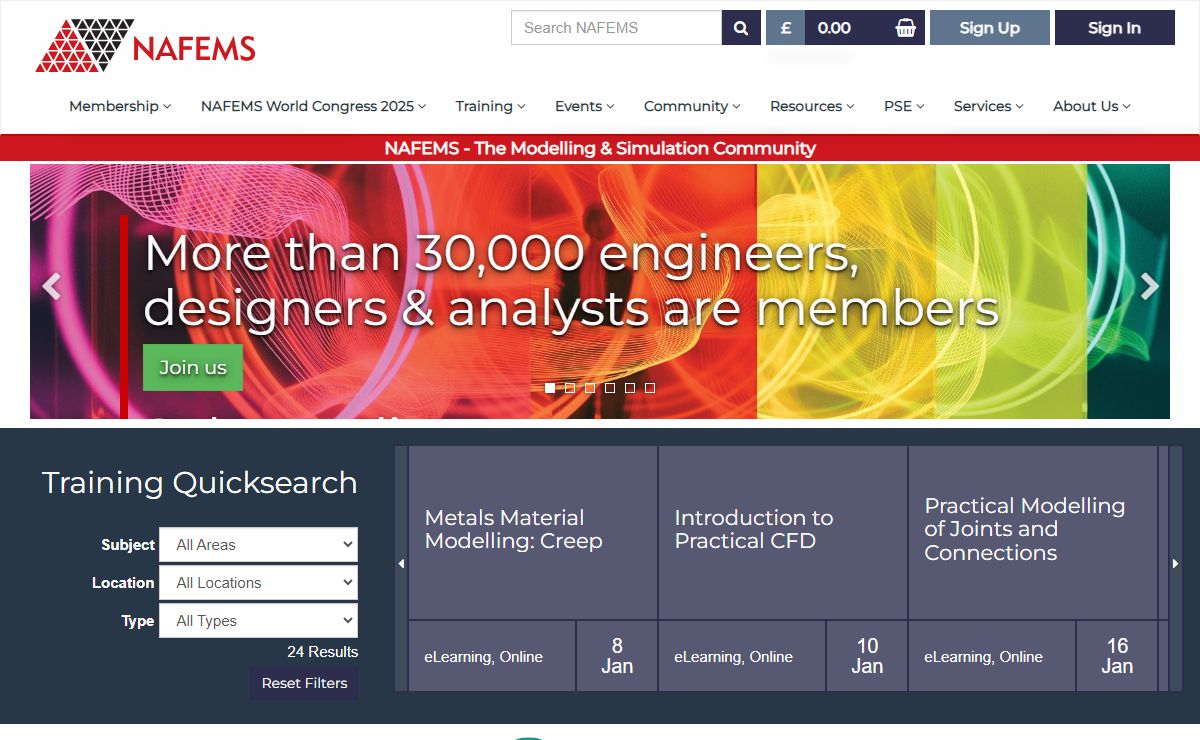
Task: Expand the Events menu
Action: 585,106
